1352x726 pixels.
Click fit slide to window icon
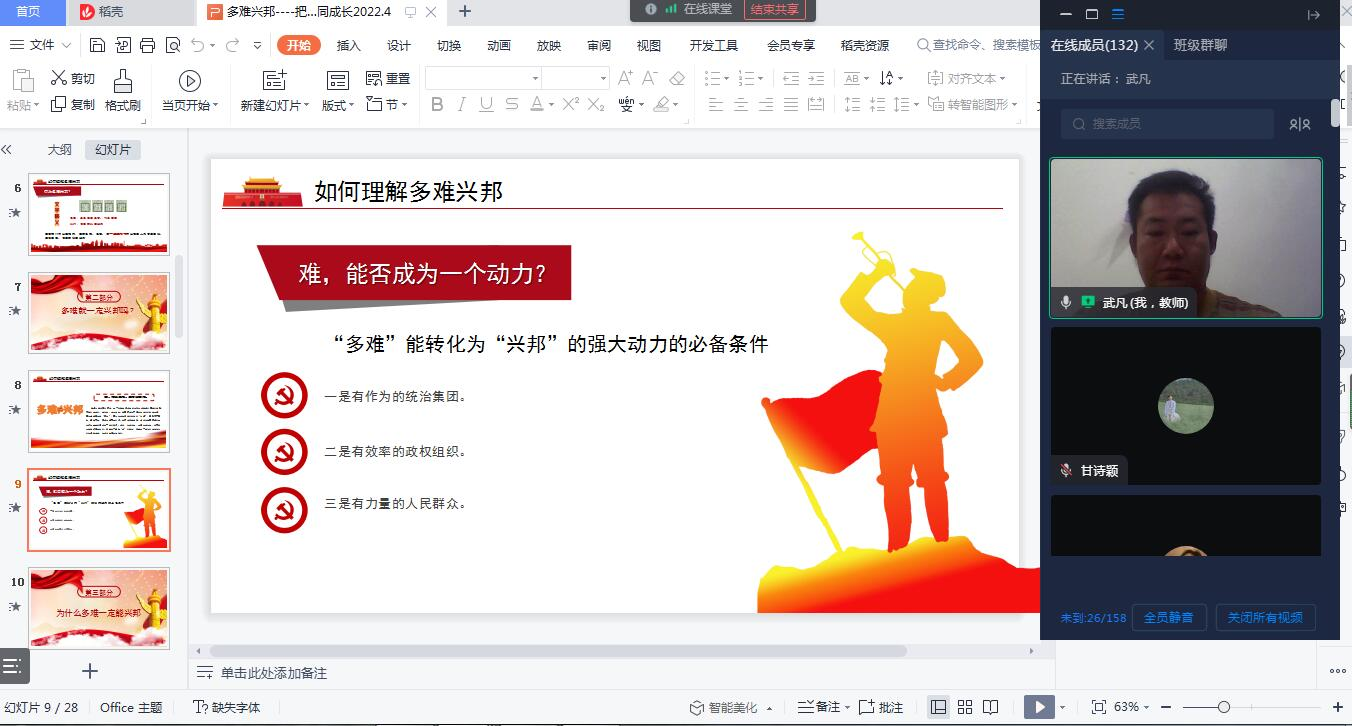tap(1099, 707)
